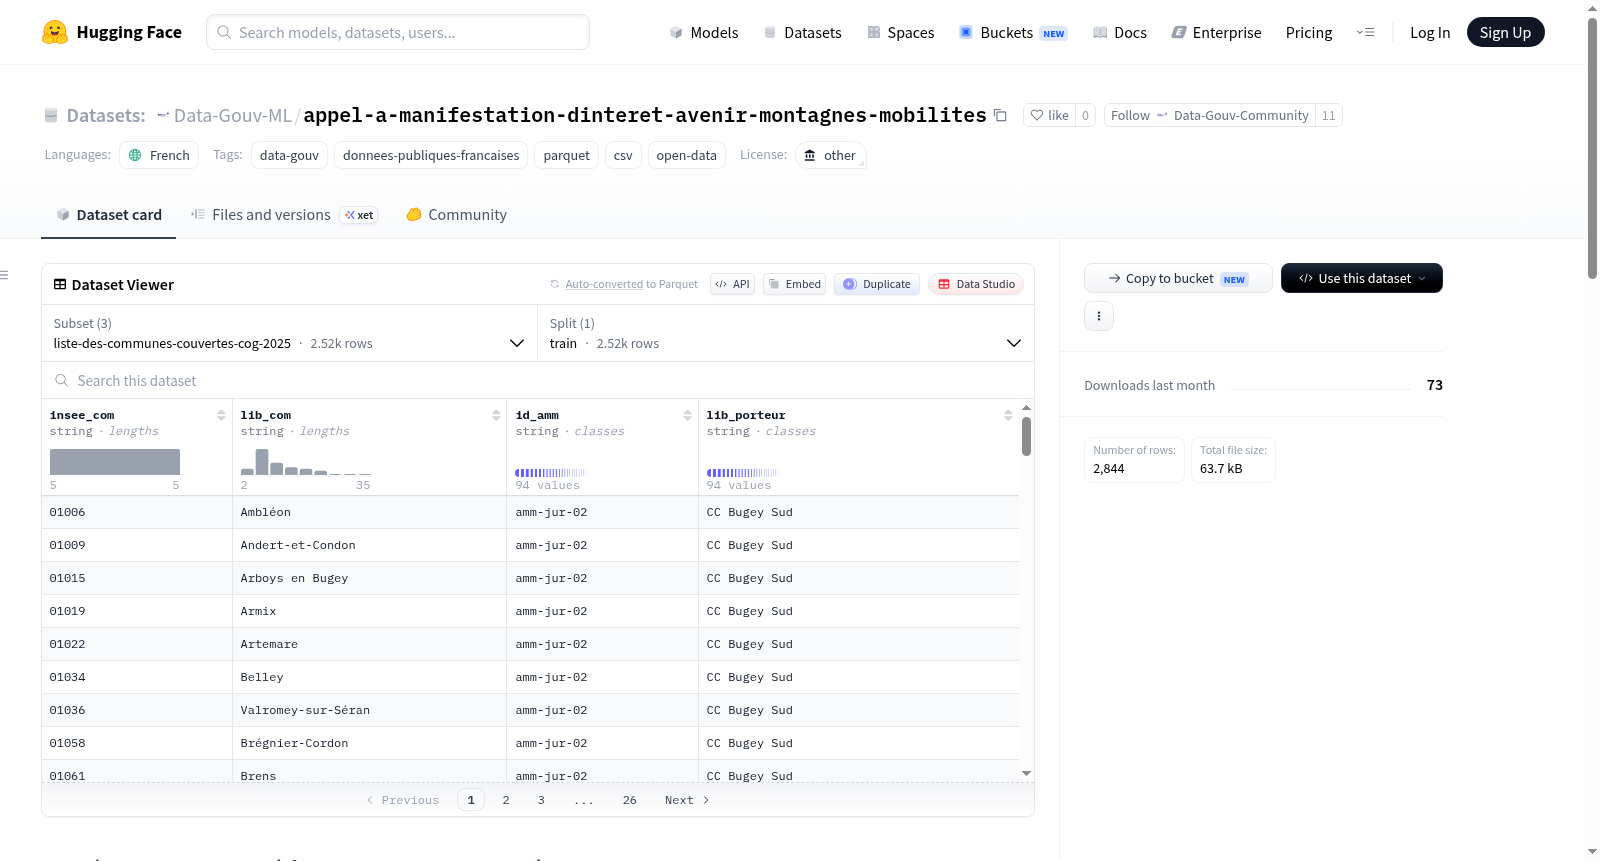This screenshot has height=861, width=1600.
Task: Sort by insee_com column arrows
Action: [221, 415]
